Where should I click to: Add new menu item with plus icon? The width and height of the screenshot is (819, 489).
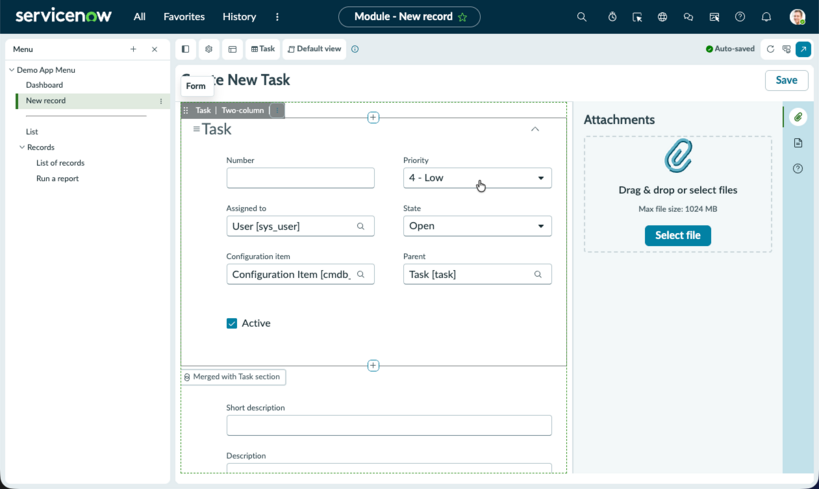click(133, 49)
